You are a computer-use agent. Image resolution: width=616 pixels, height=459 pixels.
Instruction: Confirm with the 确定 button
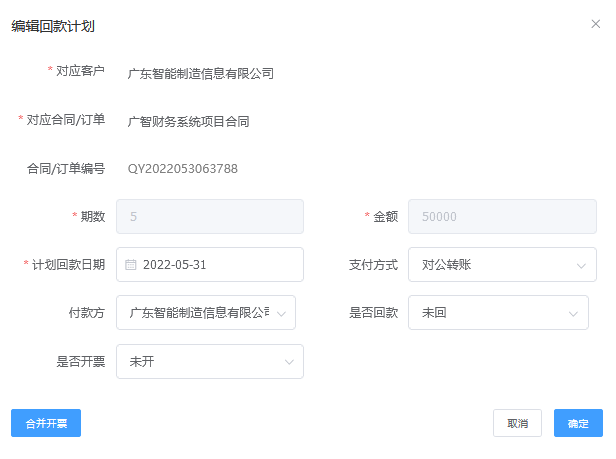coord(578,423)
